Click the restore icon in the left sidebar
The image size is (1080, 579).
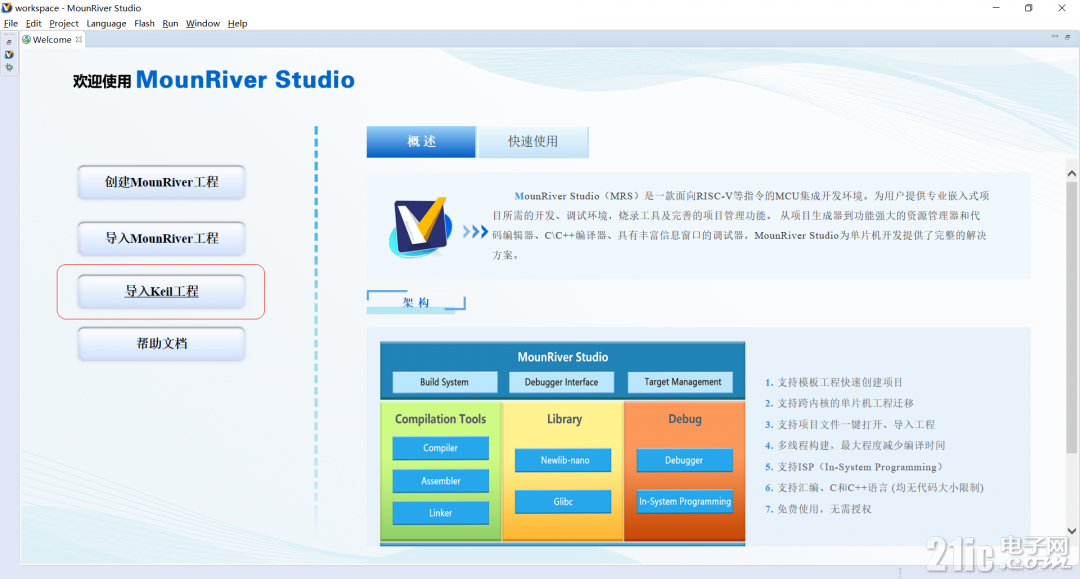coord(9,42)
